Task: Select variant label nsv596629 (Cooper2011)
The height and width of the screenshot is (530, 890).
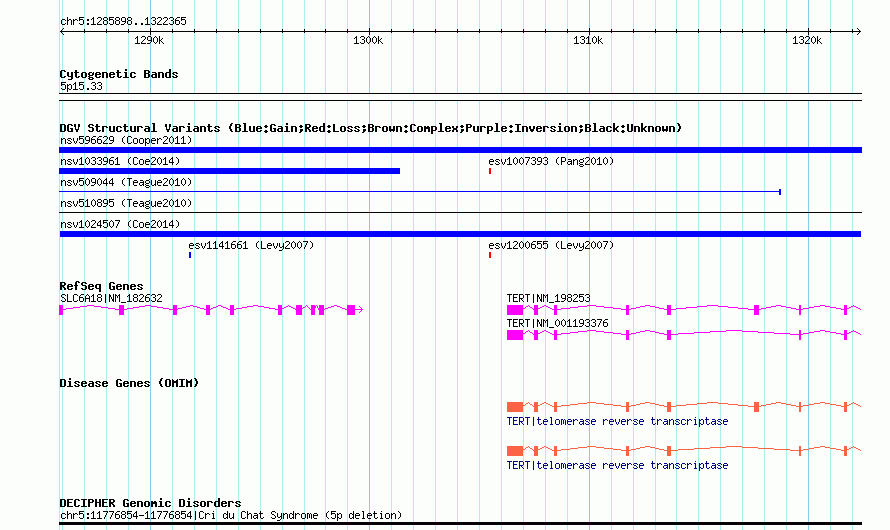Action: coord(126,140)
